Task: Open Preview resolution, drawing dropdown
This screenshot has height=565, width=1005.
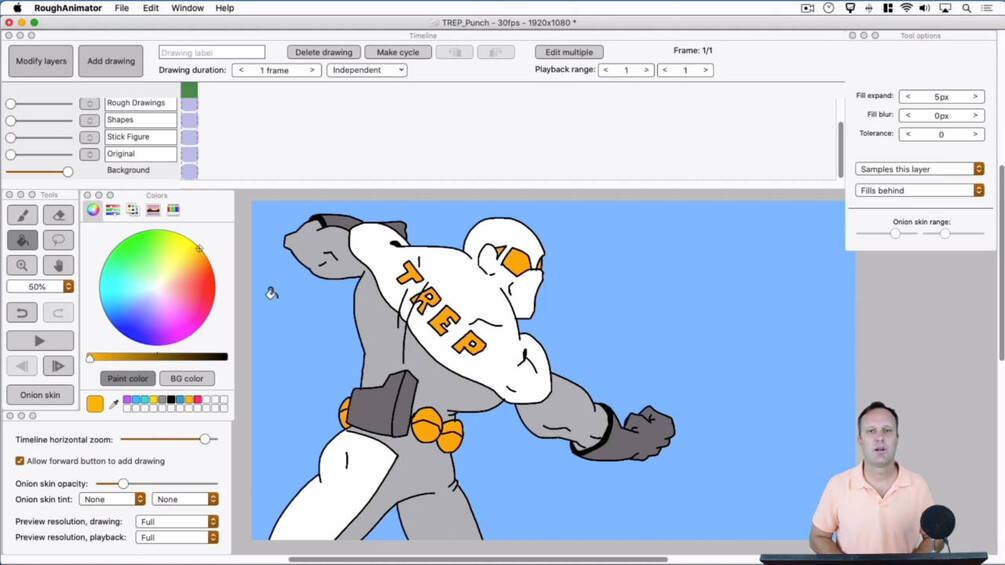Action: click(177, 521)
